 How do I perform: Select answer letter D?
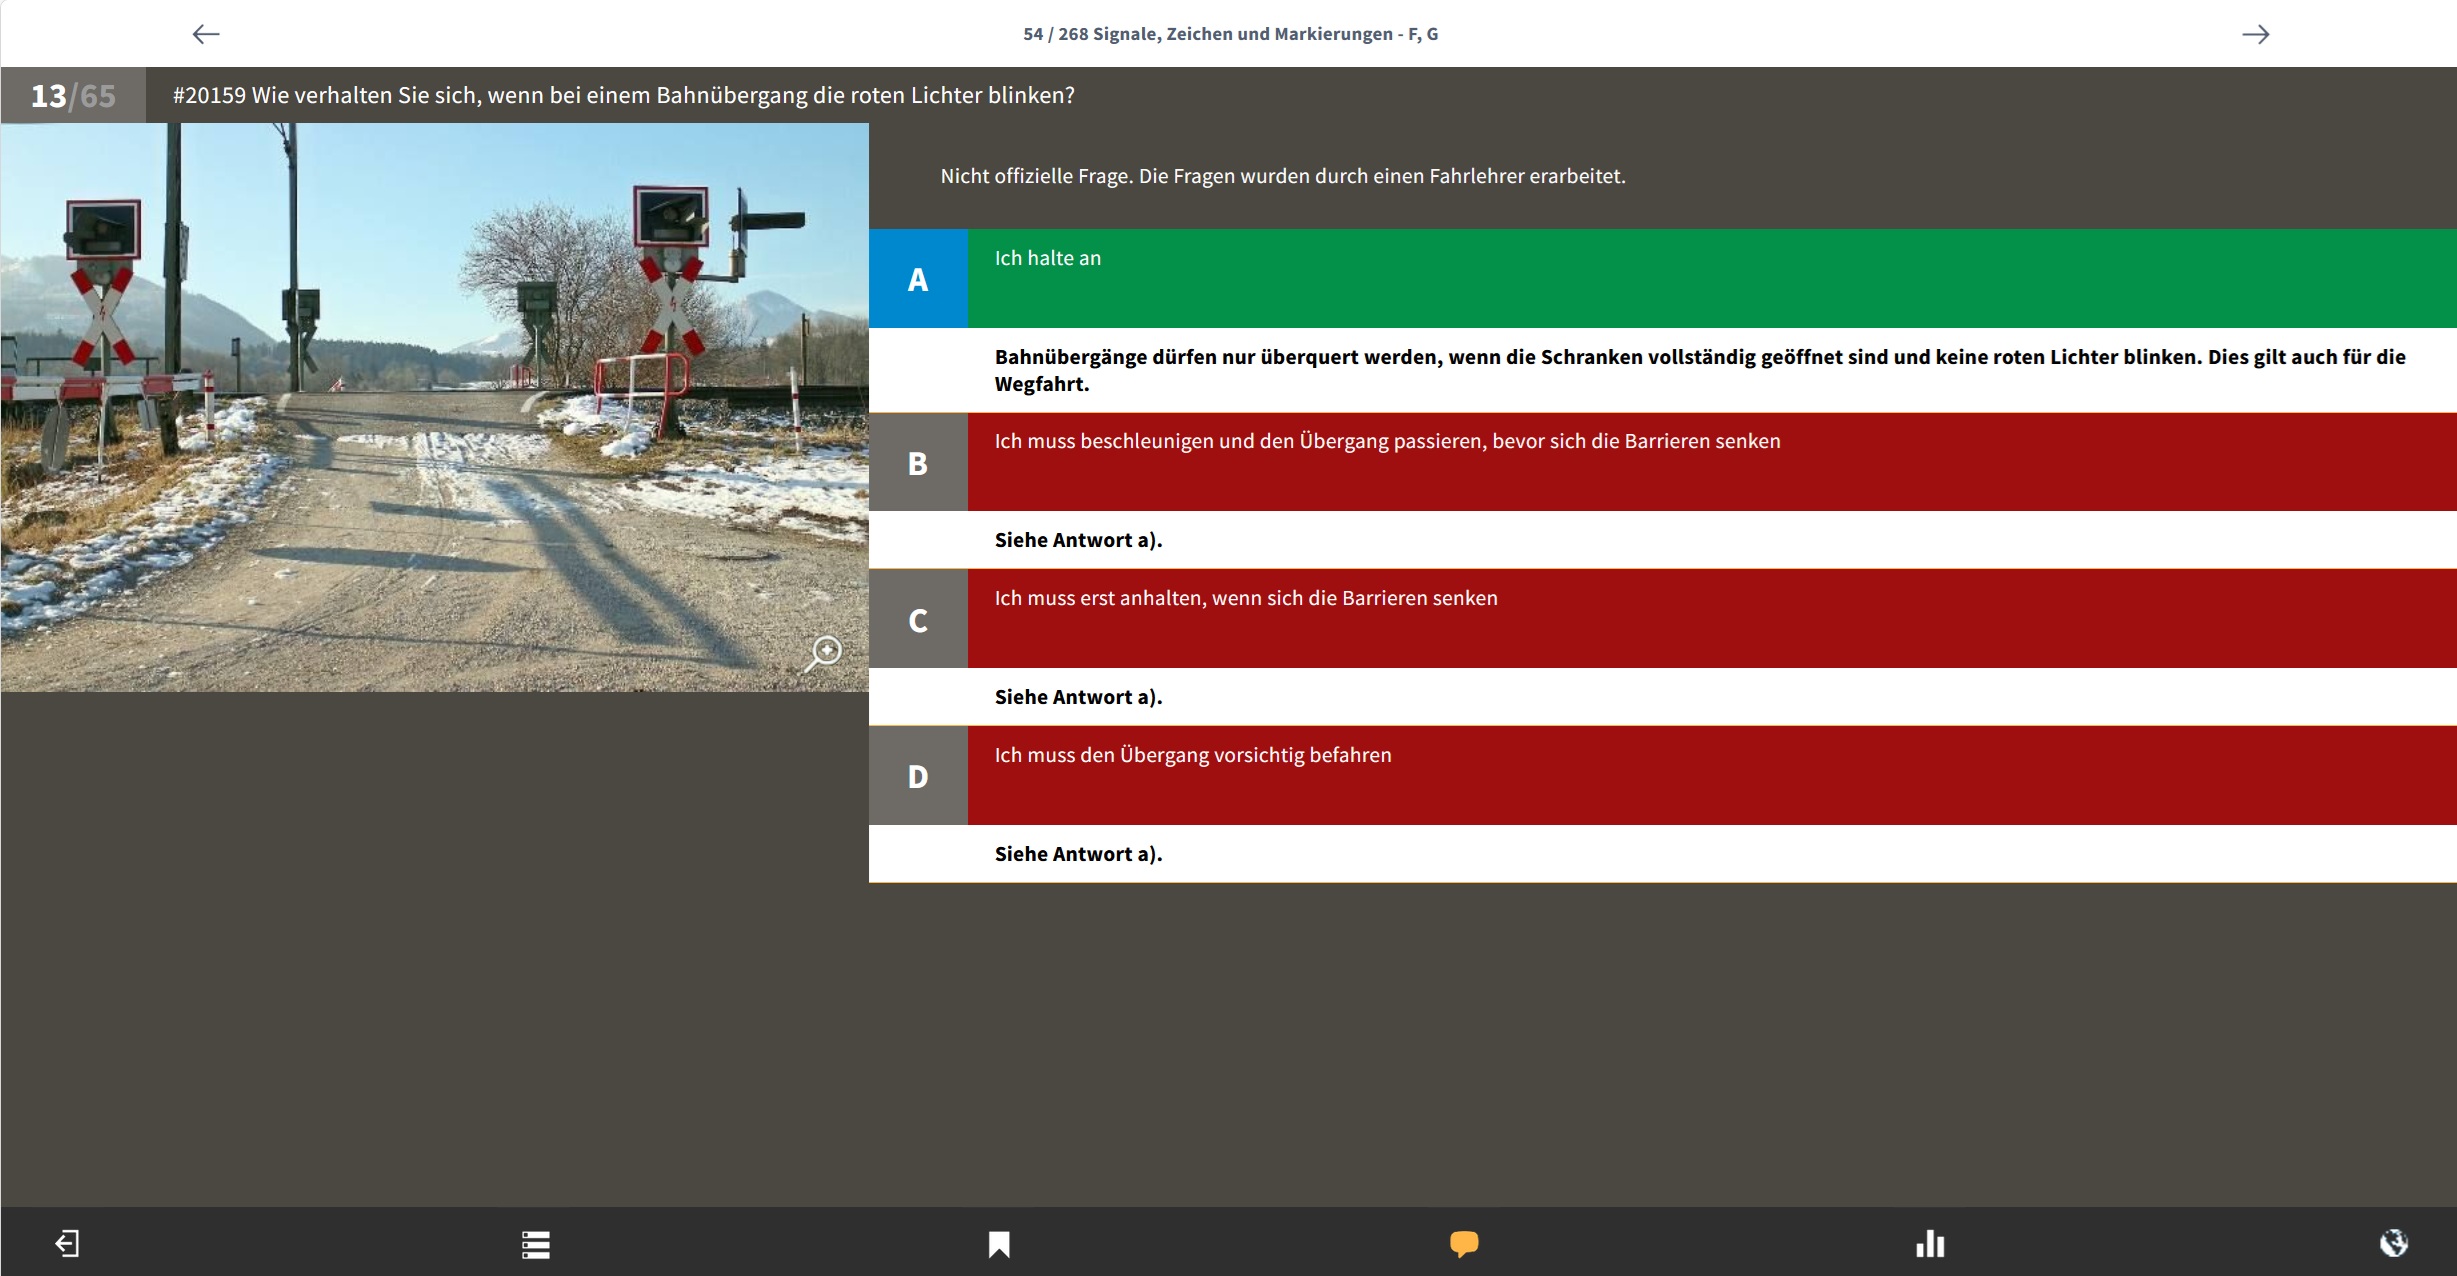click(x=918, y=776)
